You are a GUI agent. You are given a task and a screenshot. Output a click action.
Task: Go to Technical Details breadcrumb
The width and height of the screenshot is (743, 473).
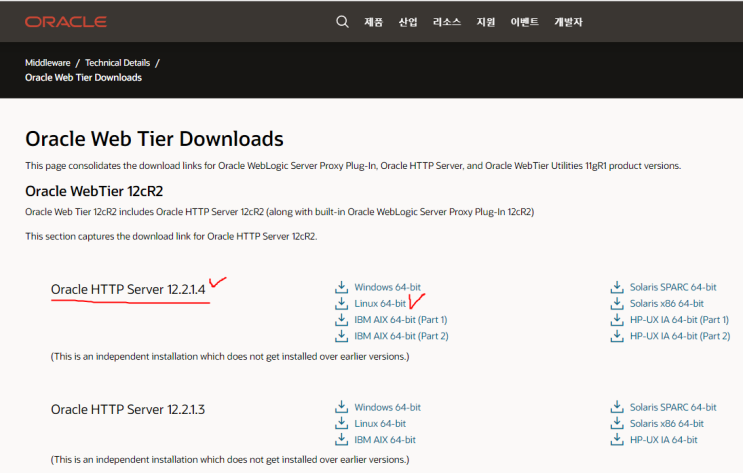point(118,63)
